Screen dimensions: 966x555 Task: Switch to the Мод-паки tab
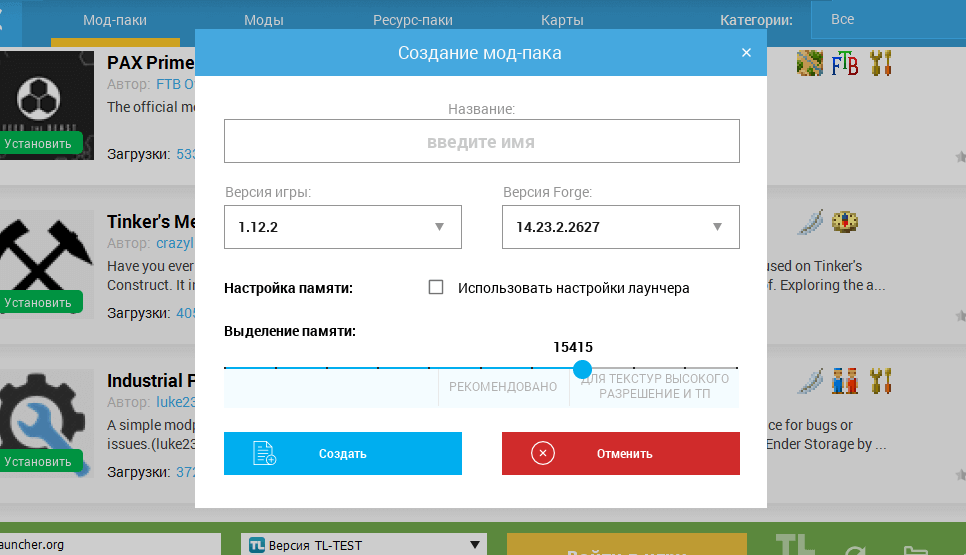[115, 20]
